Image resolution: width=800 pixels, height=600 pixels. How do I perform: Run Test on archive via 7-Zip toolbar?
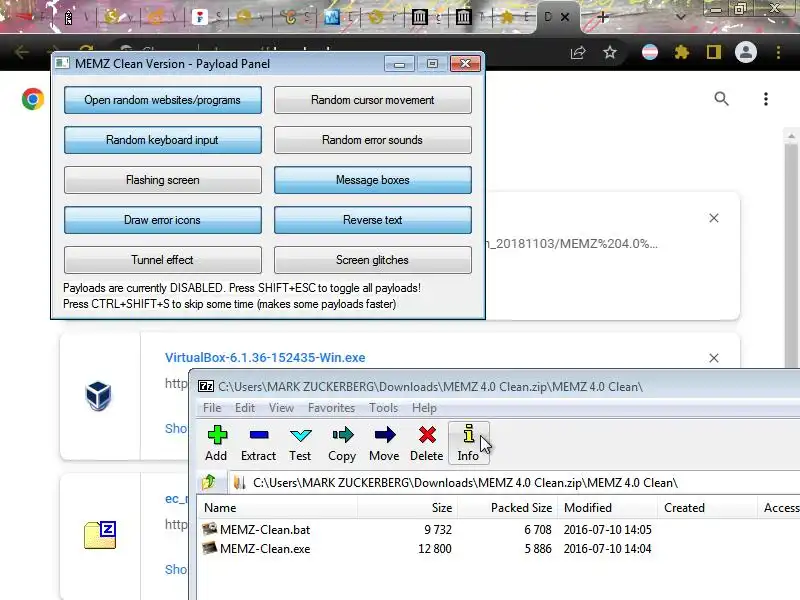(x=300, y=443)
